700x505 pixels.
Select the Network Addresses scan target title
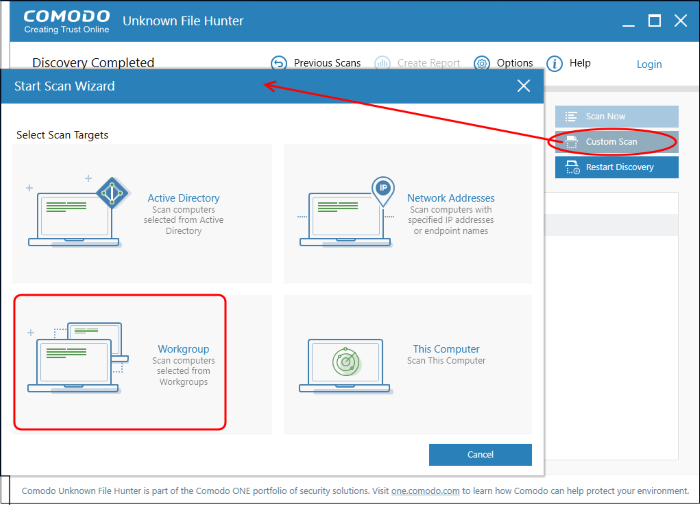450,198
